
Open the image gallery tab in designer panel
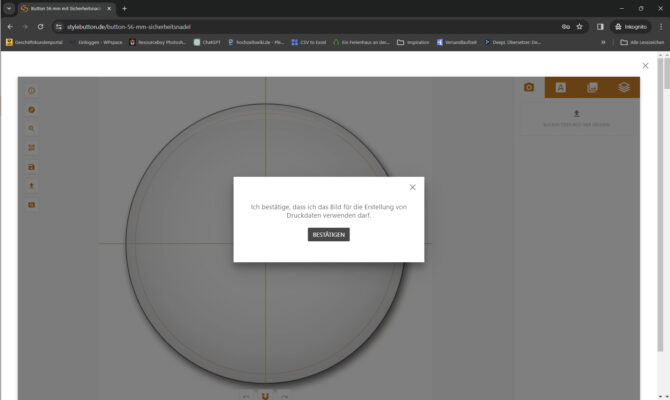coord(592,87)
